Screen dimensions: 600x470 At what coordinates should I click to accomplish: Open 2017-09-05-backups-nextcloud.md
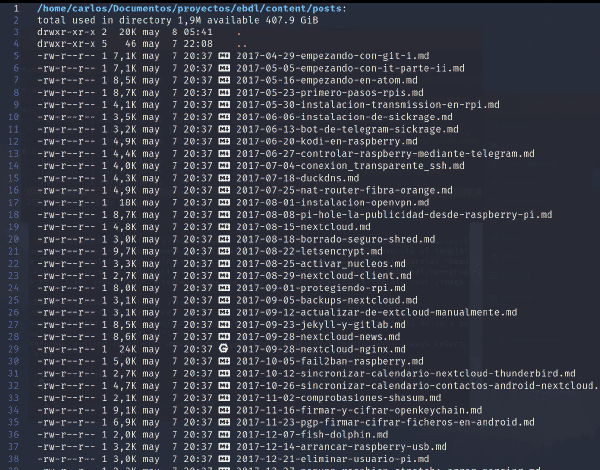tap(327, 300)
